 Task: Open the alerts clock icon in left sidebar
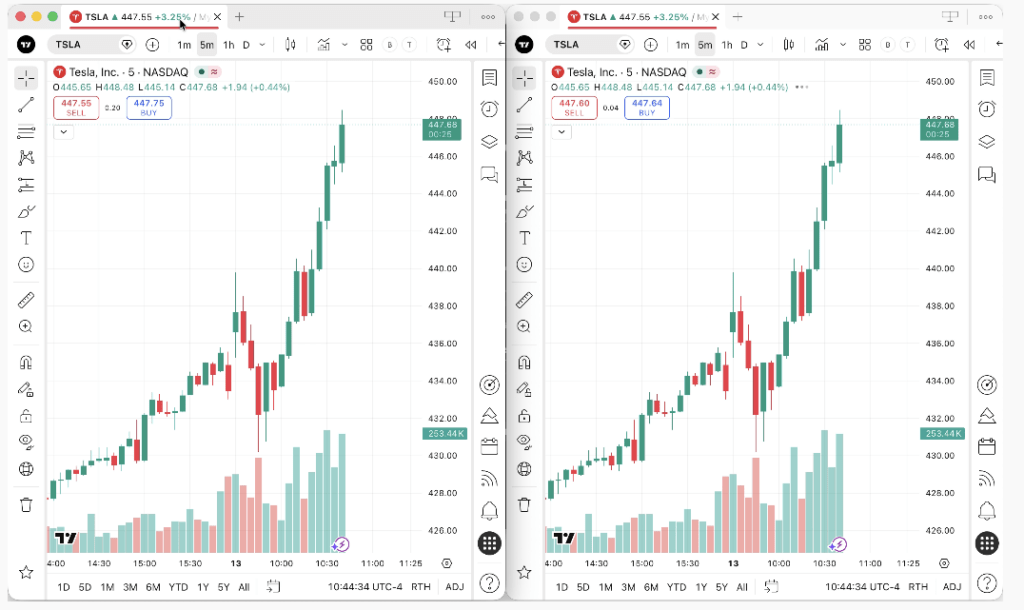(x=489, y=109)
